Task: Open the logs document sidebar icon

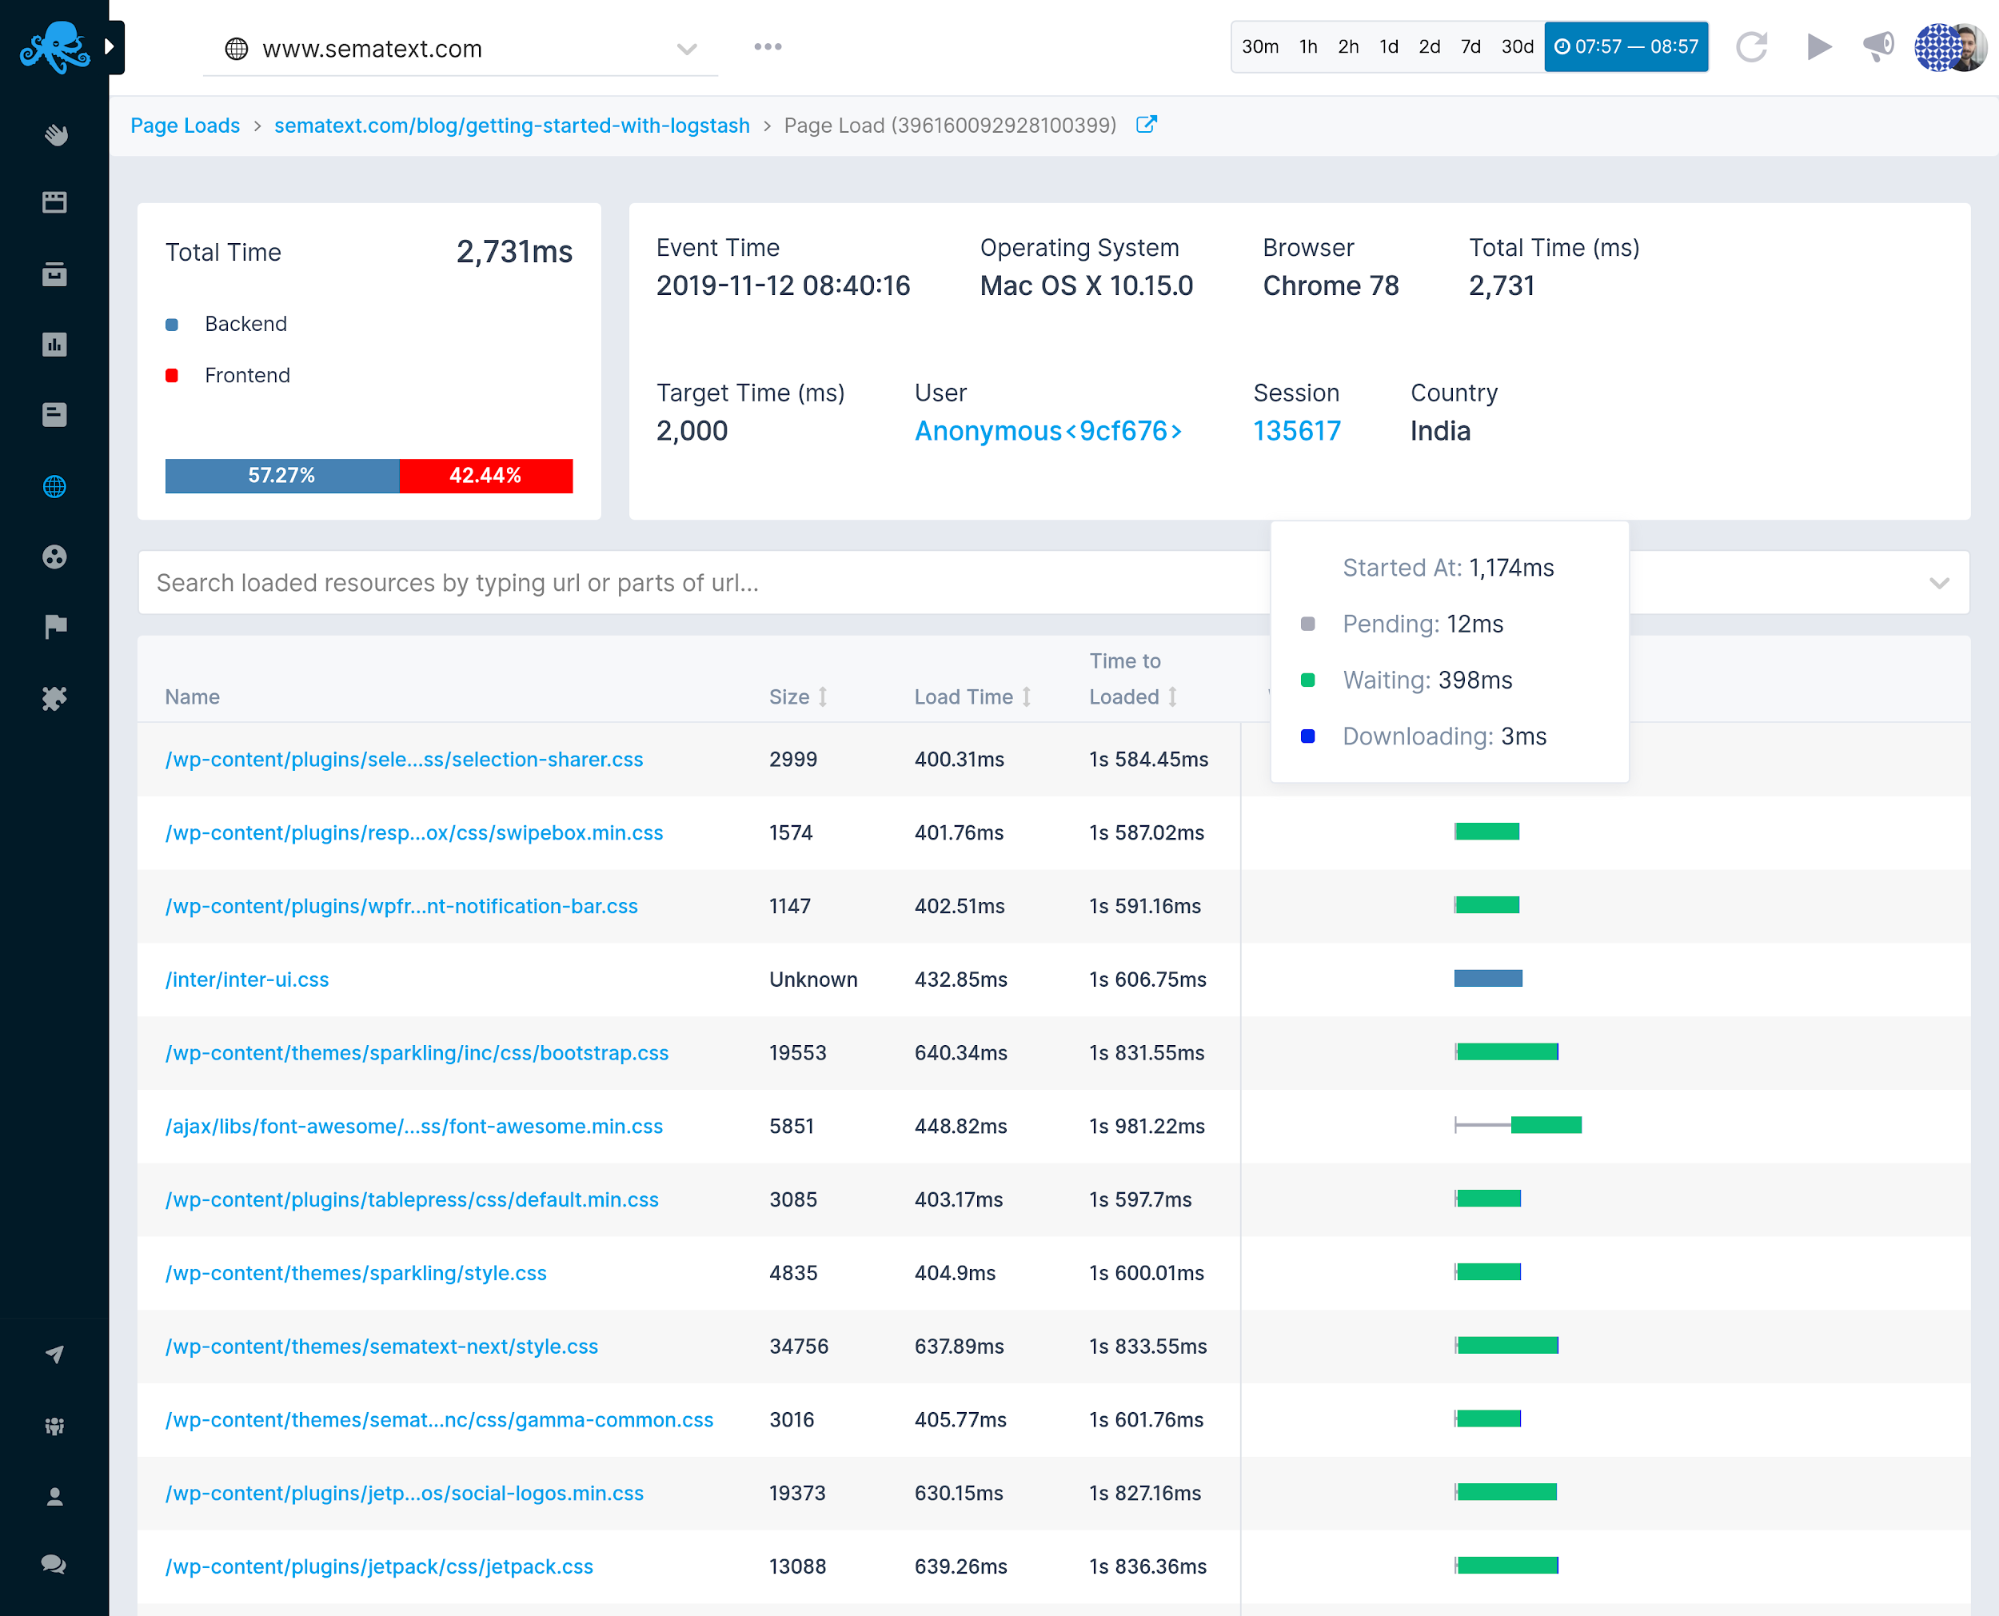Action: point(55,415)
